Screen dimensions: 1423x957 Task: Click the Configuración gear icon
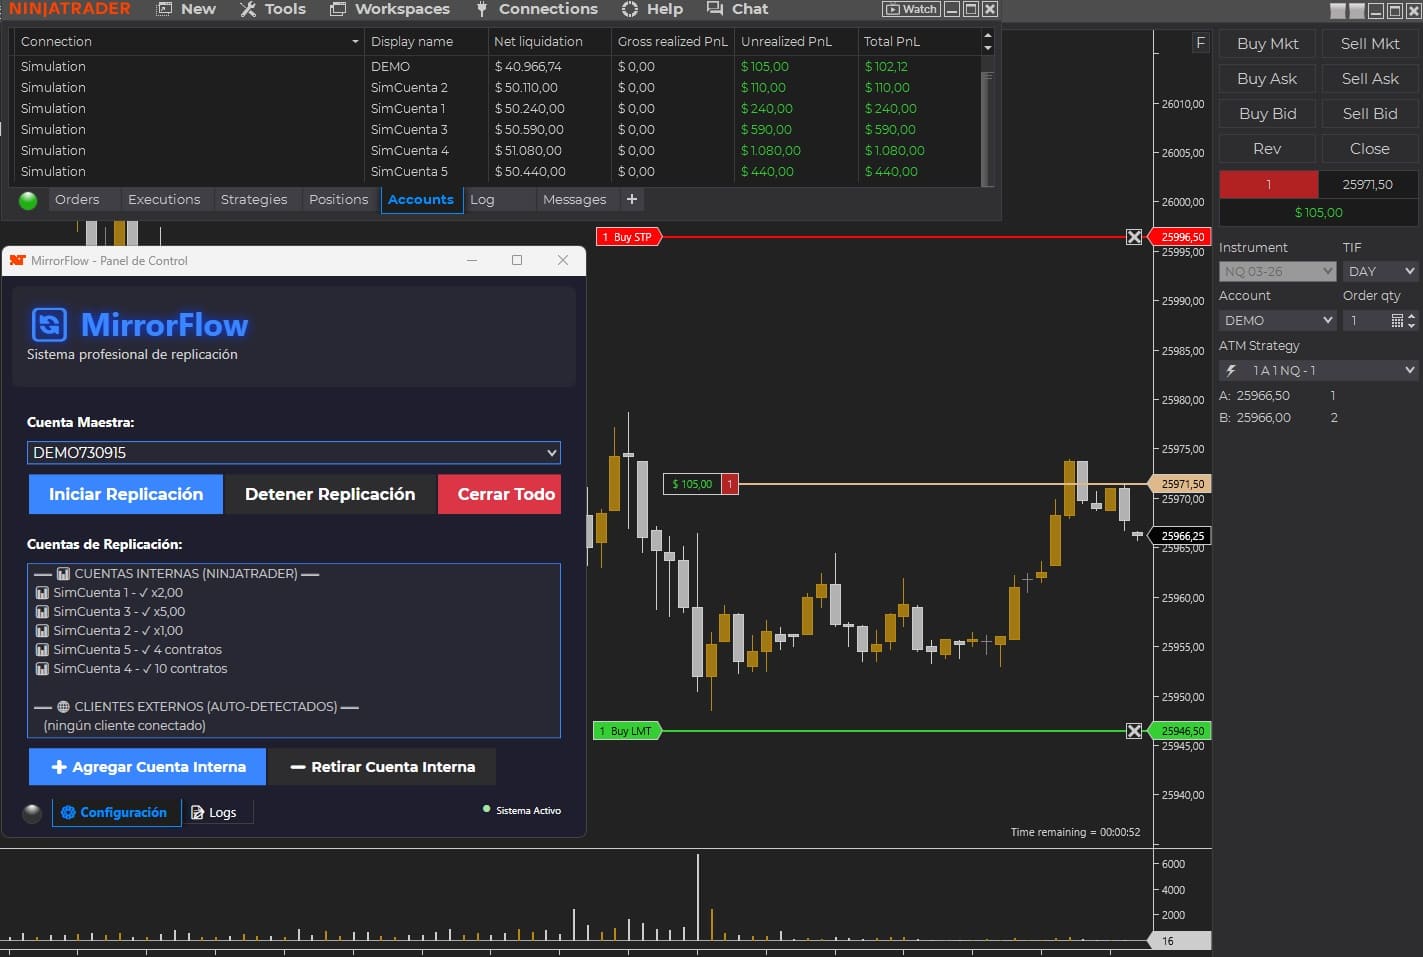68,813
